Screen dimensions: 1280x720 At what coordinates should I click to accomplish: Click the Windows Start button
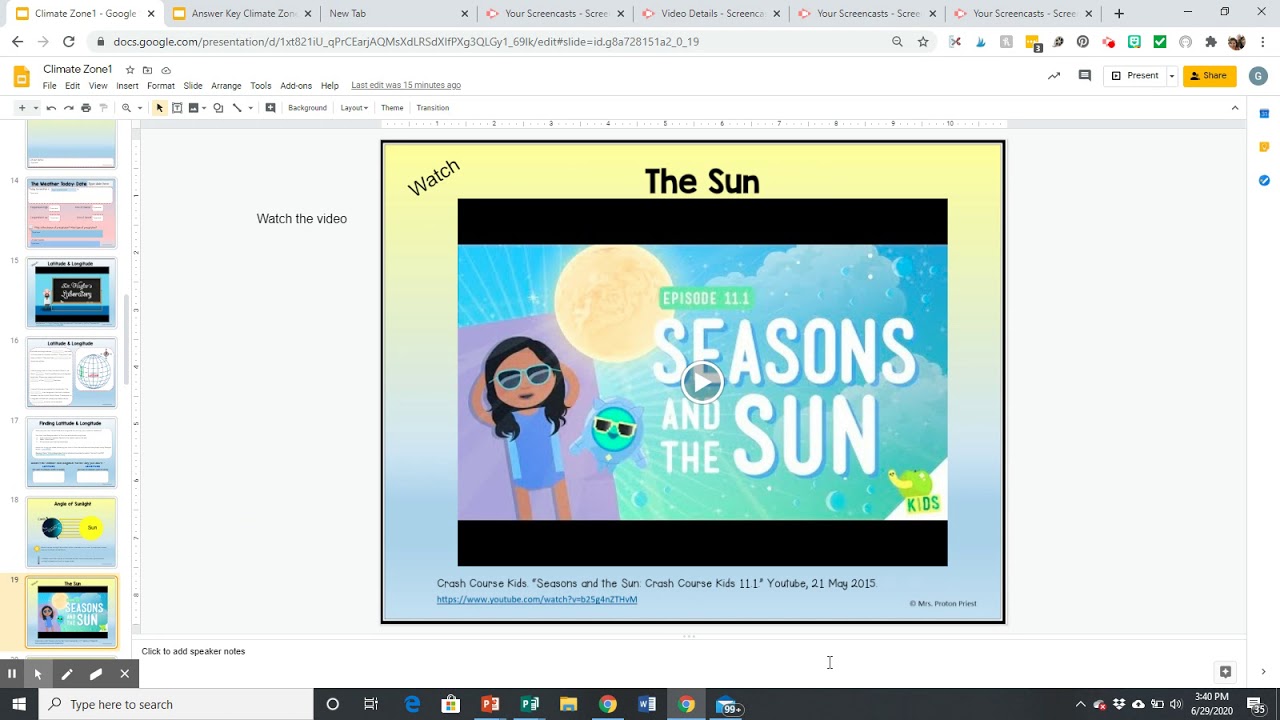coord(20,704)
